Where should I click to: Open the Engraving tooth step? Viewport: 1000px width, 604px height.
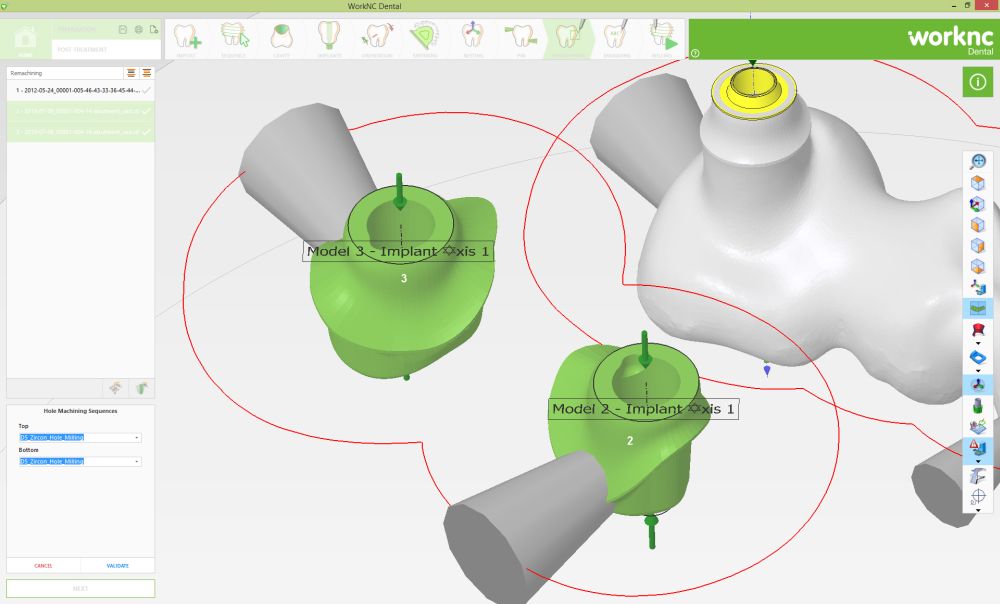point(616,37)
